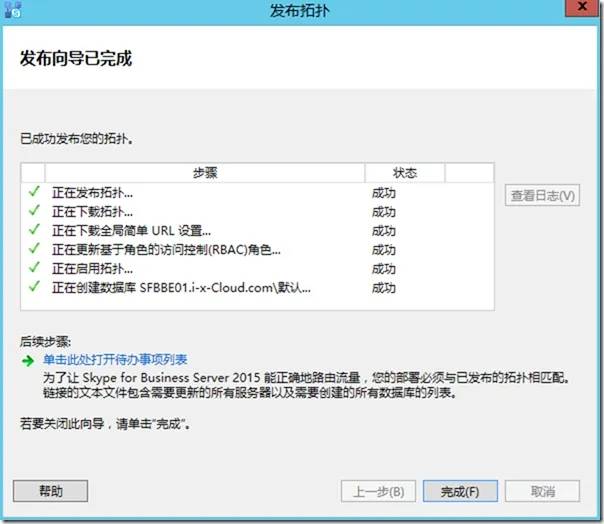Select the 正在下载全局简单 URL 设置... row
This screenshot has height=524, width=604.
pos(257,230)
